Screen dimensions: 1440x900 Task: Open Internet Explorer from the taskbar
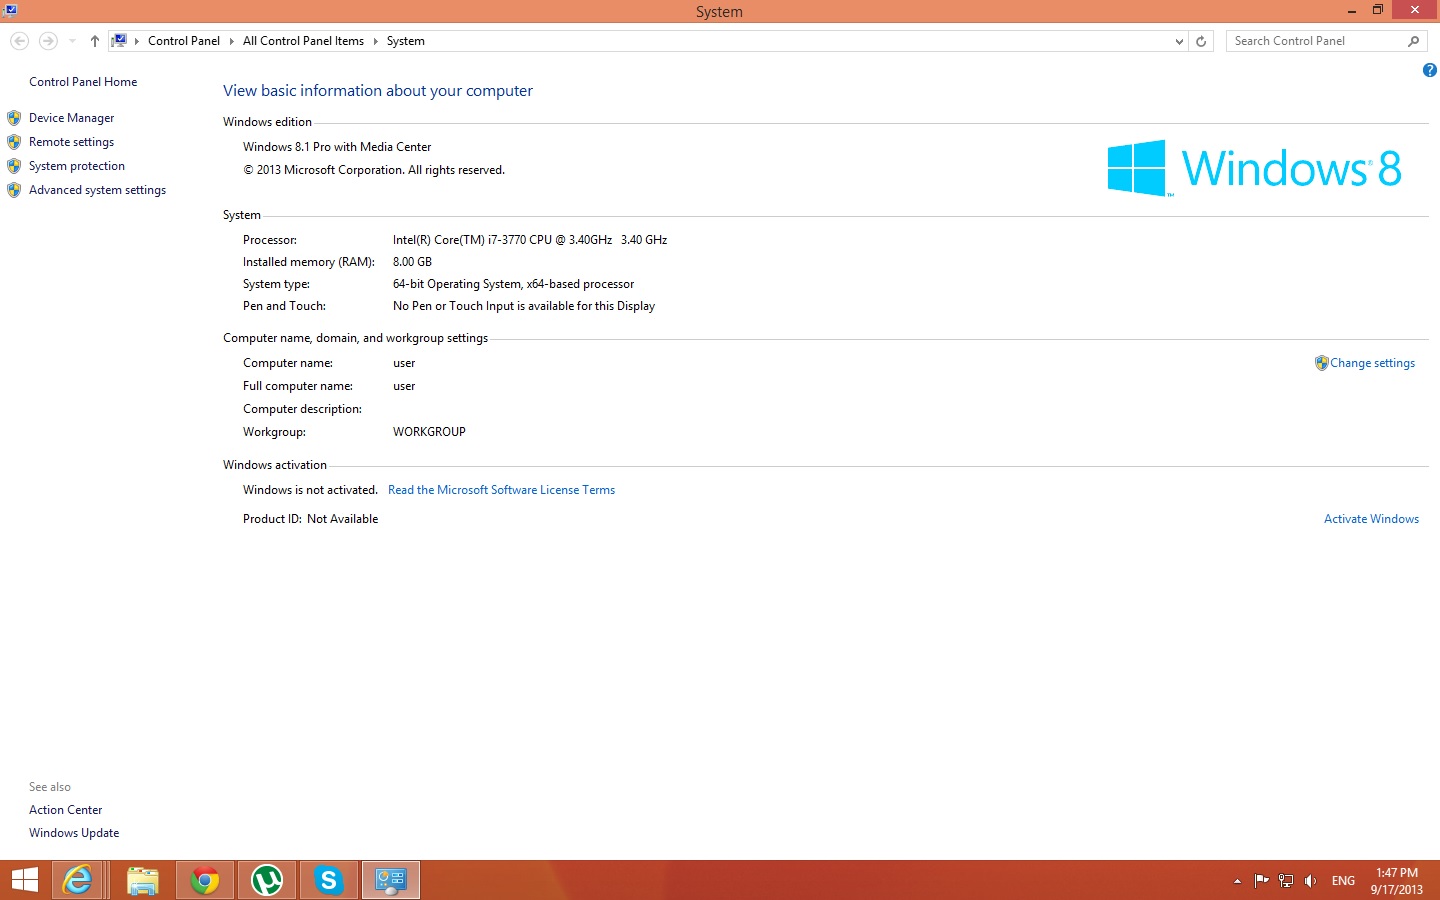point(77,880)
